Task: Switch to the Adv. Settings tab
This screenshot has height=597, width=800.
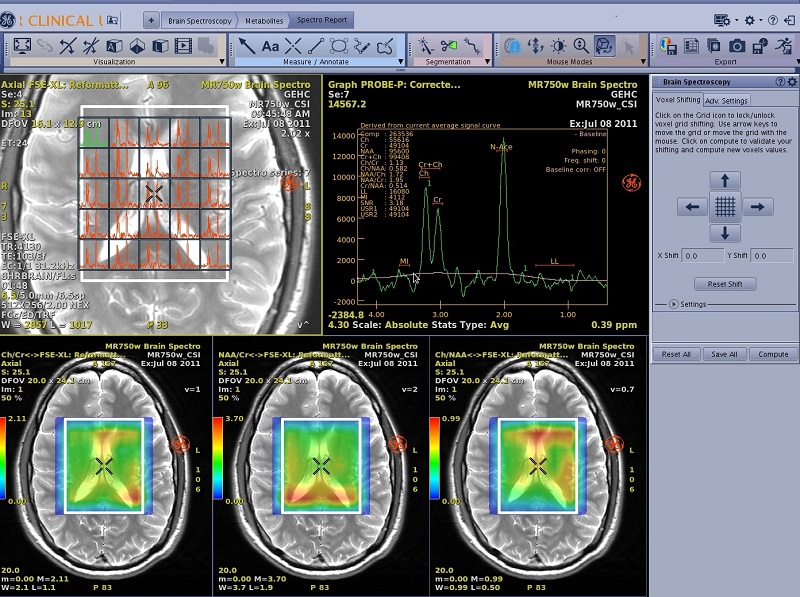Action: coord(726,100)
